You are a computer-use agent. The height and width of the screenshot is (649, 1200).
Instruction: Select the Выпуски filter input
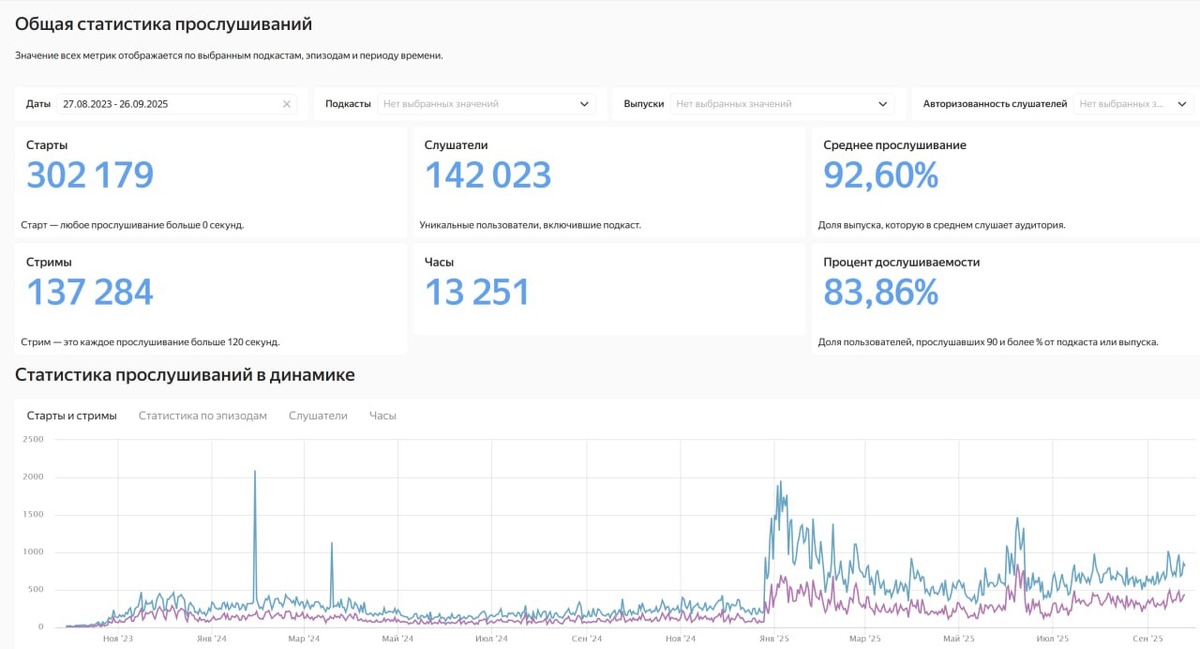(x=782, y=104)
